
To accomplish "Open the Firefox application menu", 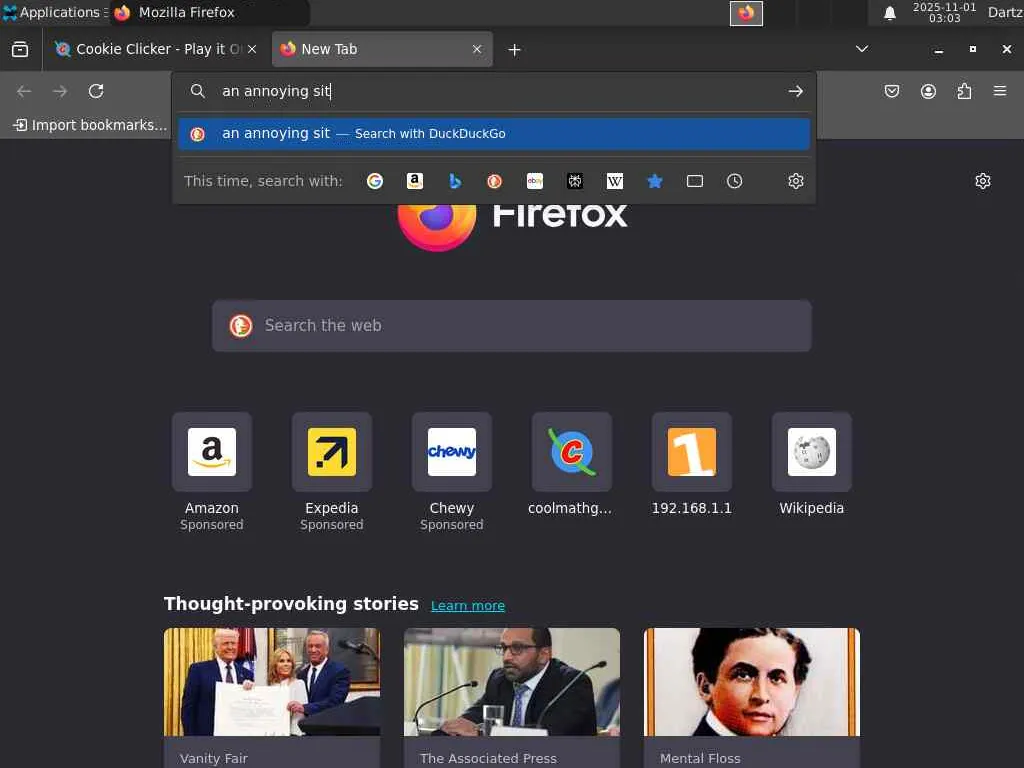I will tap(1000, 91).
